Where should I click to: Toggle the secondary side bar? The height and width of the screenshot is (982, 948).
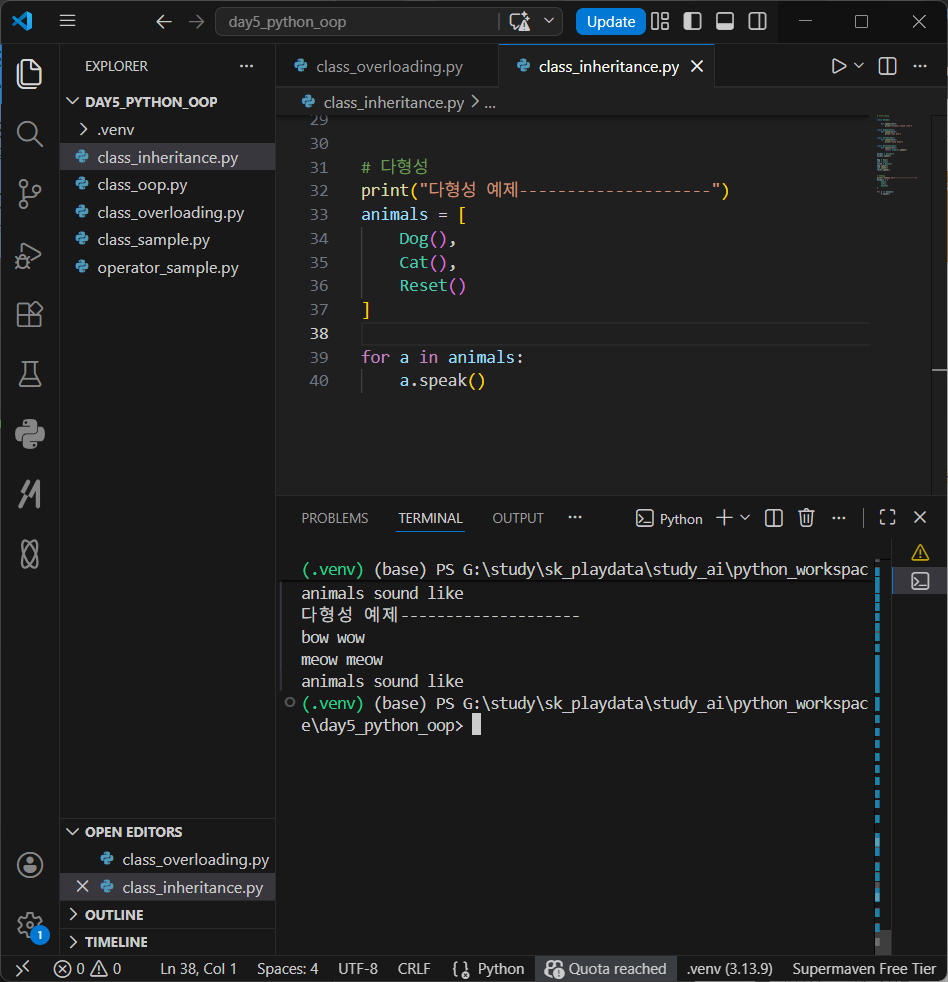pyautogui.click(x=758, y=22)
